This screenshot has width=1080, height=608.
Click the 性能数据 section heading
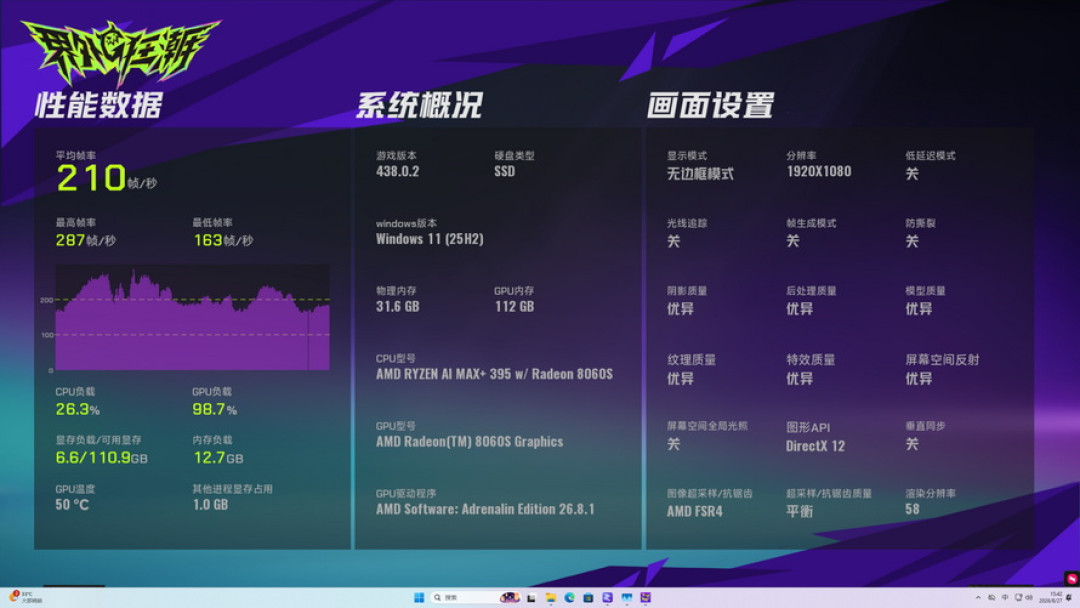tap(98, 105)
